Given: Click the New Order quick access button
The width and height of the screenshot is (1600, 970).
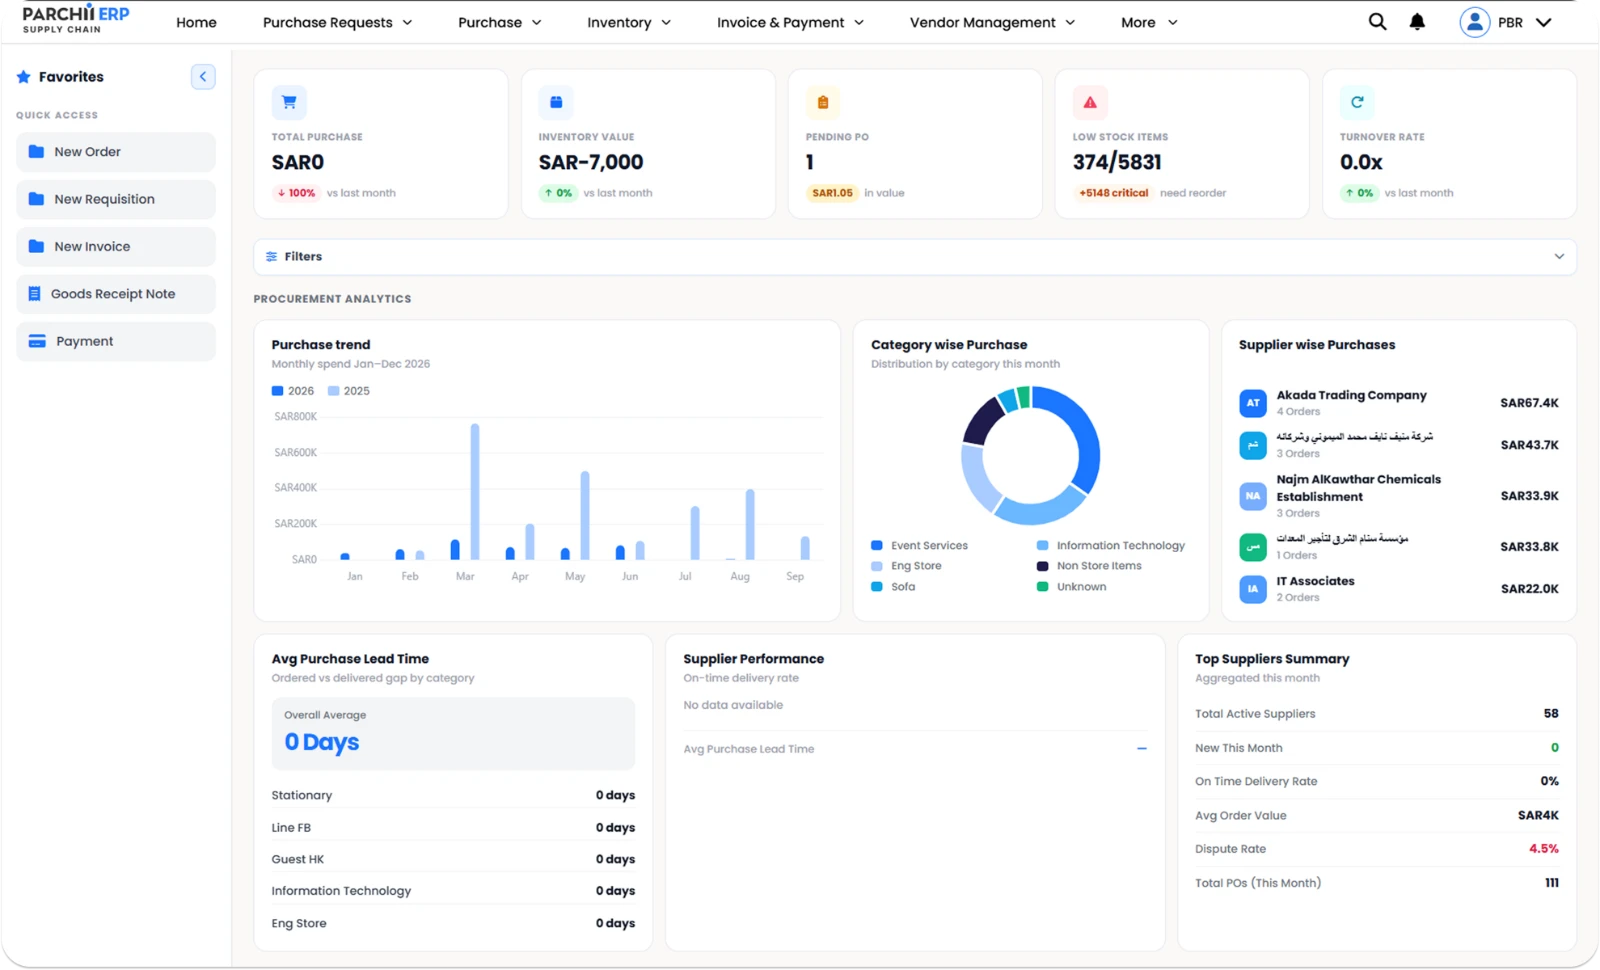Looking at the screenshot, I should coord(116,152).
